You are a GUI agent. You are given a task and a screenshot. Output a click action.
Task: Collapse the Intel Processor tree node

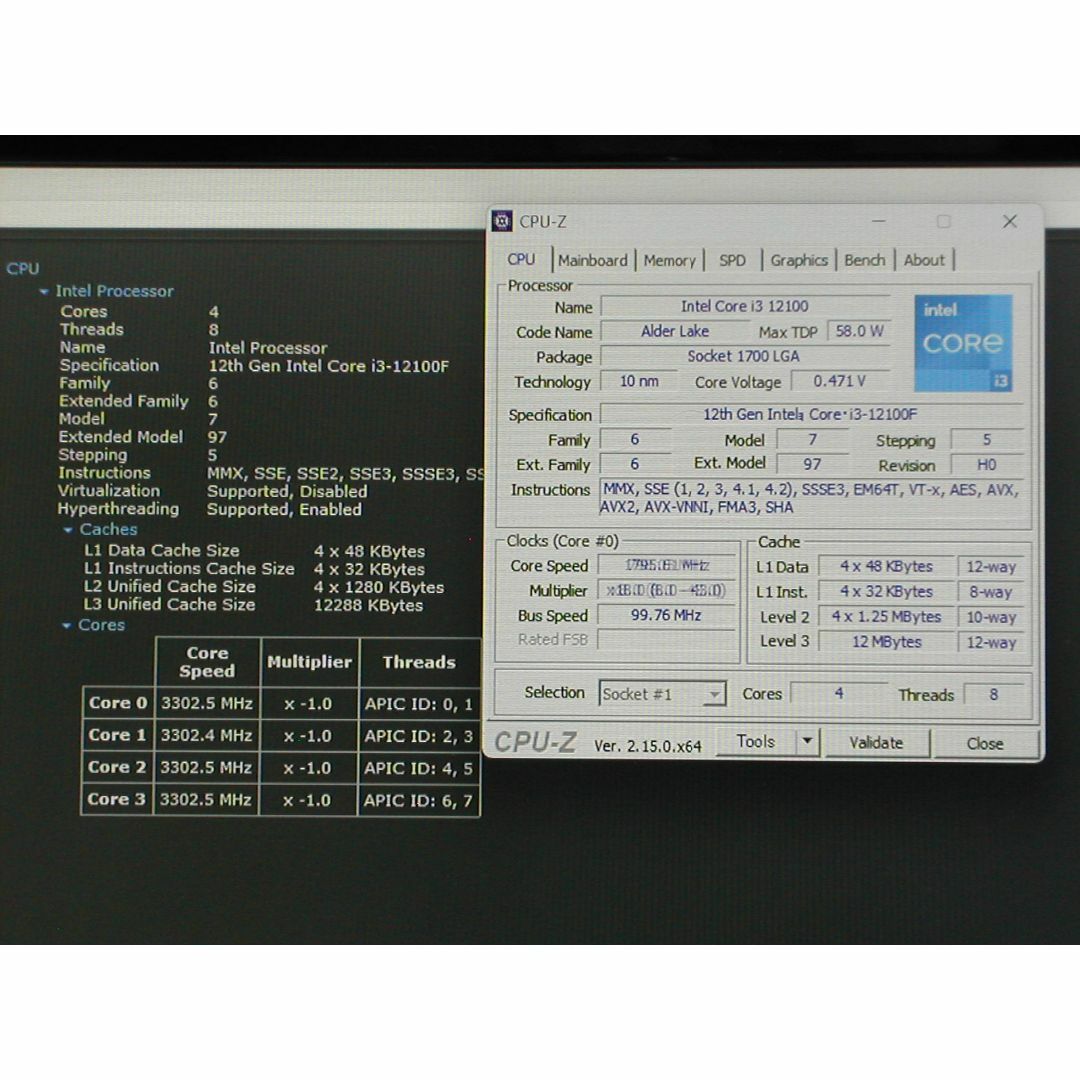[44, 292]
